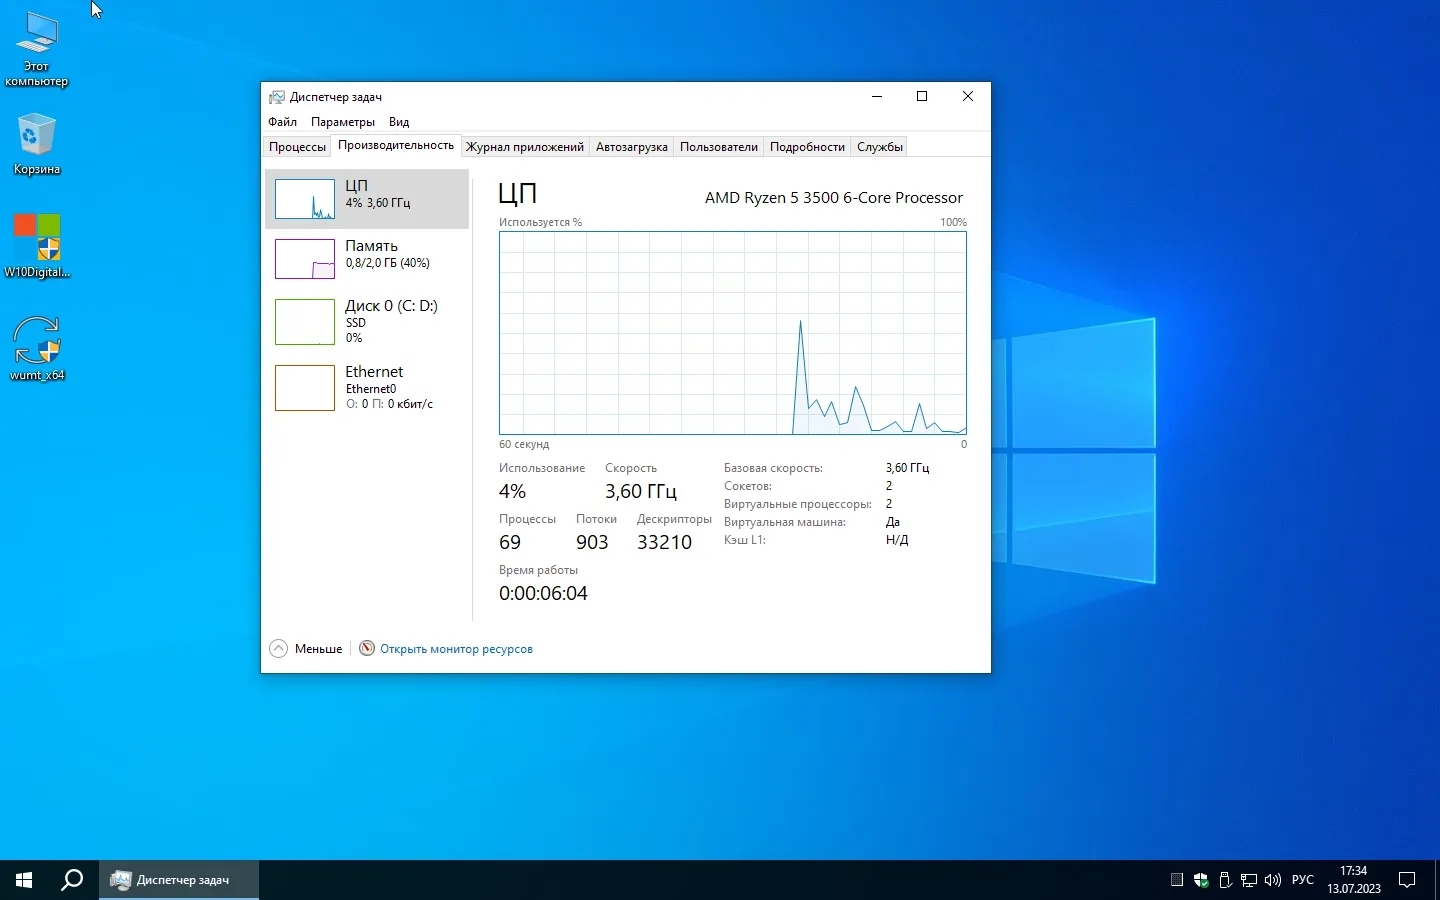Switch to Журнал приложений tab
The image size is (1440, 900).
[x=525, y=147]
